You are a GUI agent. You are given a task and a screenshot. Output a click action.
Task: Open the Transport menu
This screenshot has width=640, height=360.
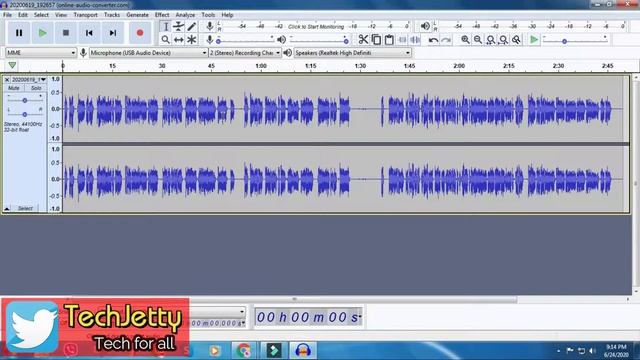[x=85, y=15]
